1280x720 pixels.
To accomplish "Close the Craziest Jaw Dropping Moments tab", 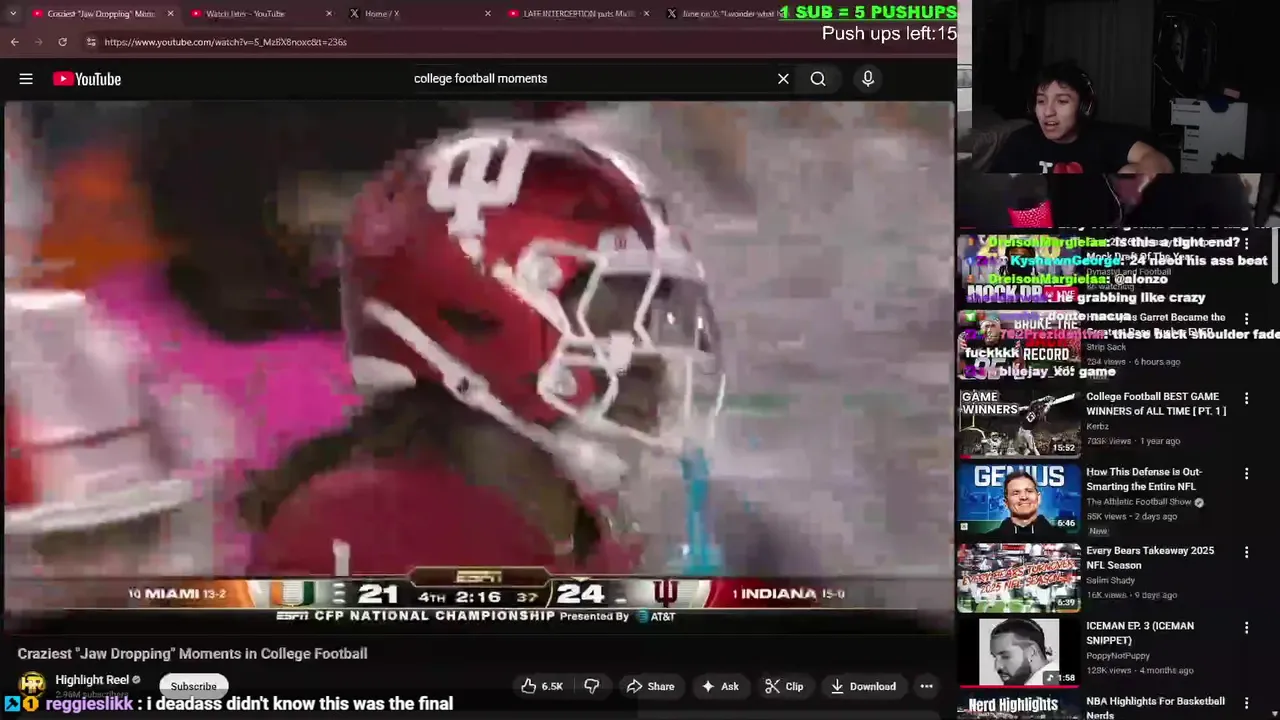I will click(x=170, y=14).
